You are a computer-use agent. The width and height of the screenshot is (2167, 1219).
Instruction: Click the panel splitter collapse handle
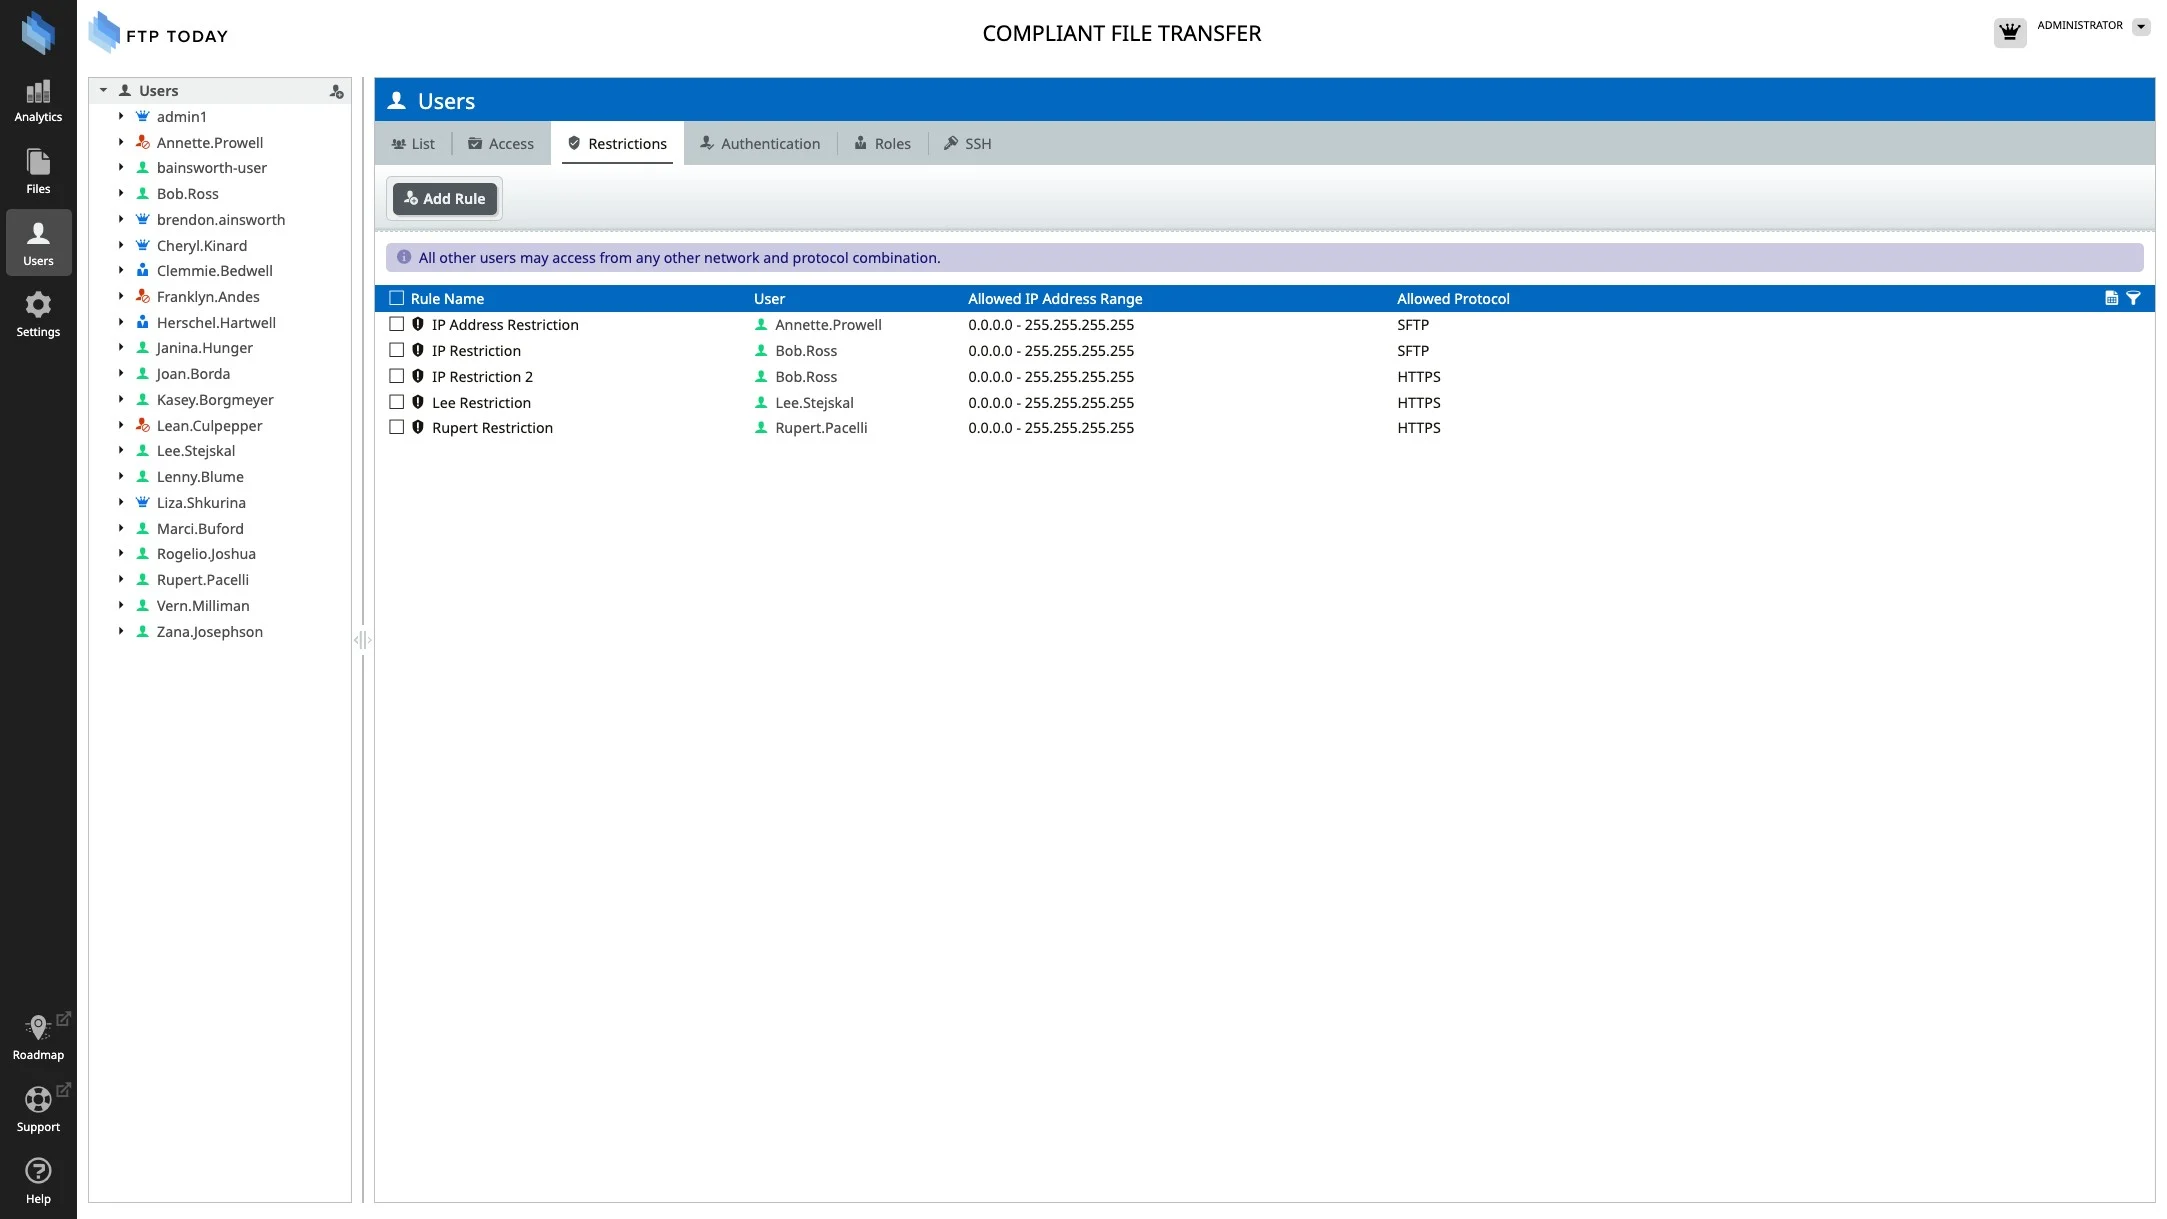362,640
